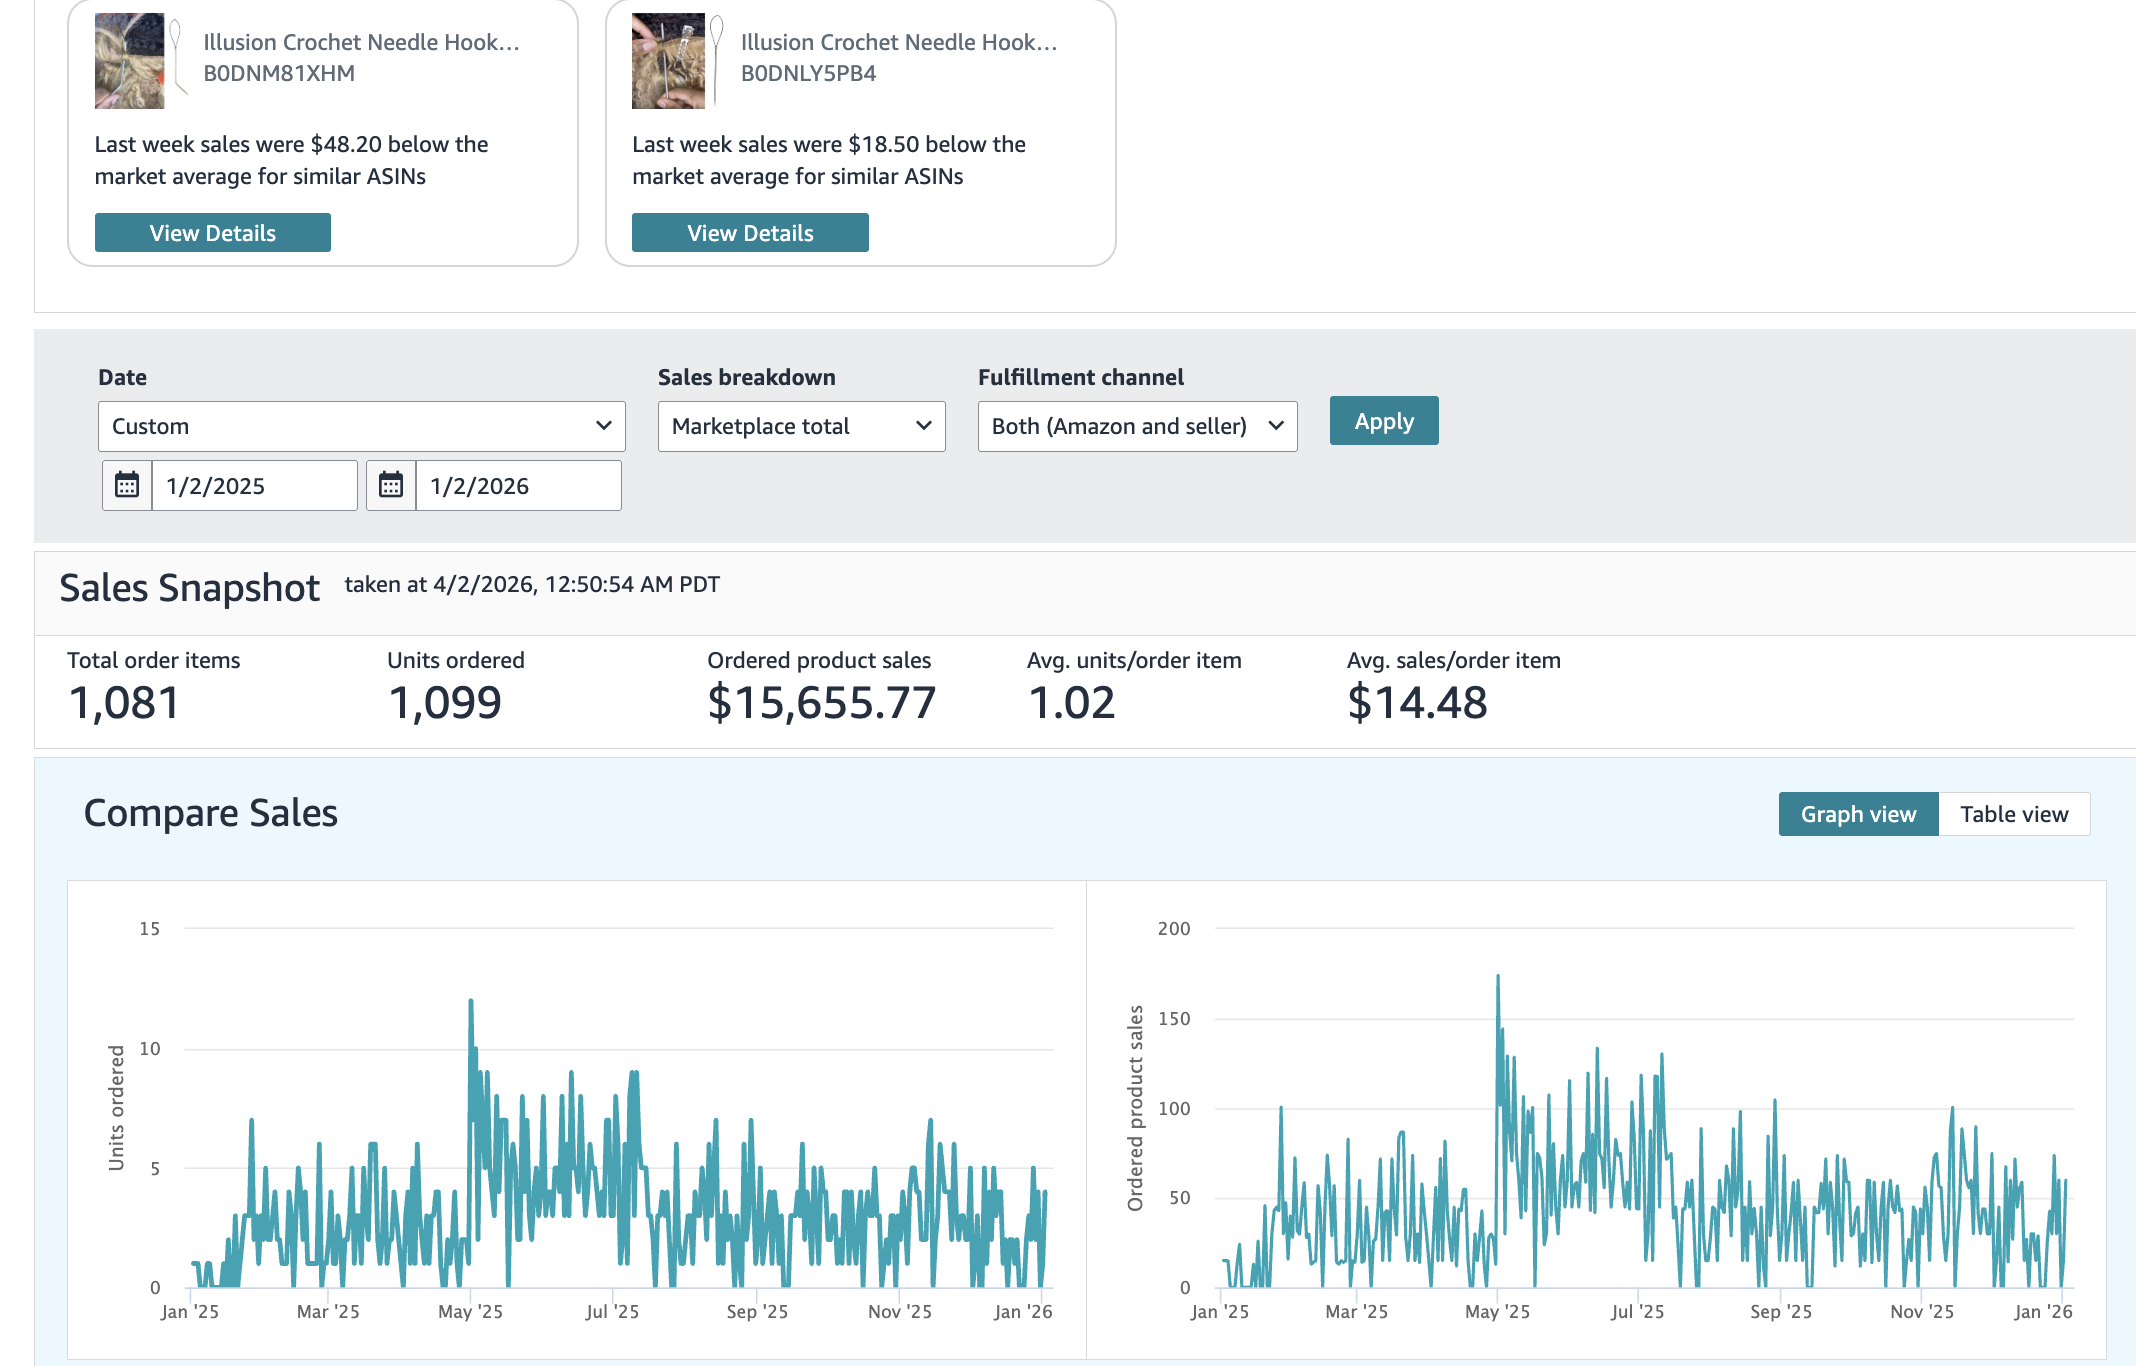The image size is (2136, 1366).
Task: Click the May '25 spike in sales chart
Action: tap(1498, 978)
